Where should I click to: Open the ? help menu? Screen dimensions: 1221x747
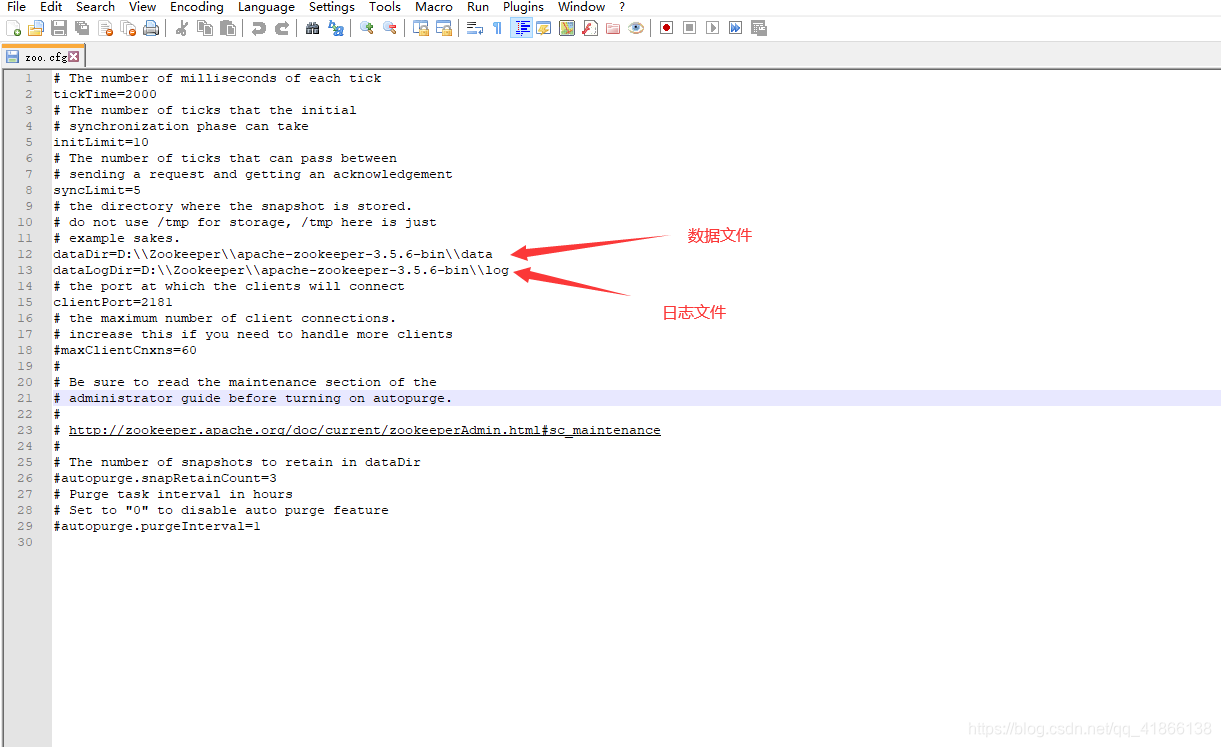[622, 7]
